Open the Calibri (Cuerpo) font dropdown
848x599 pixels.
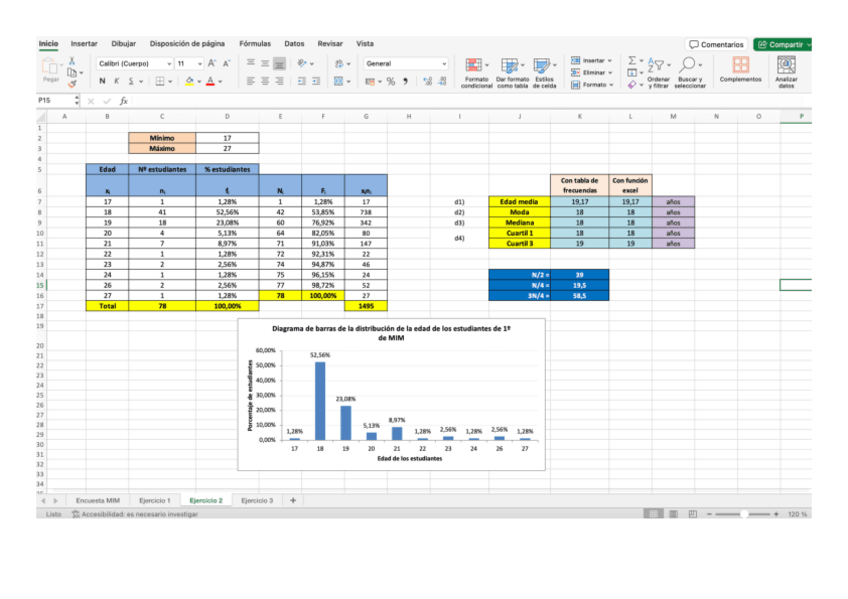click(170, 62)
